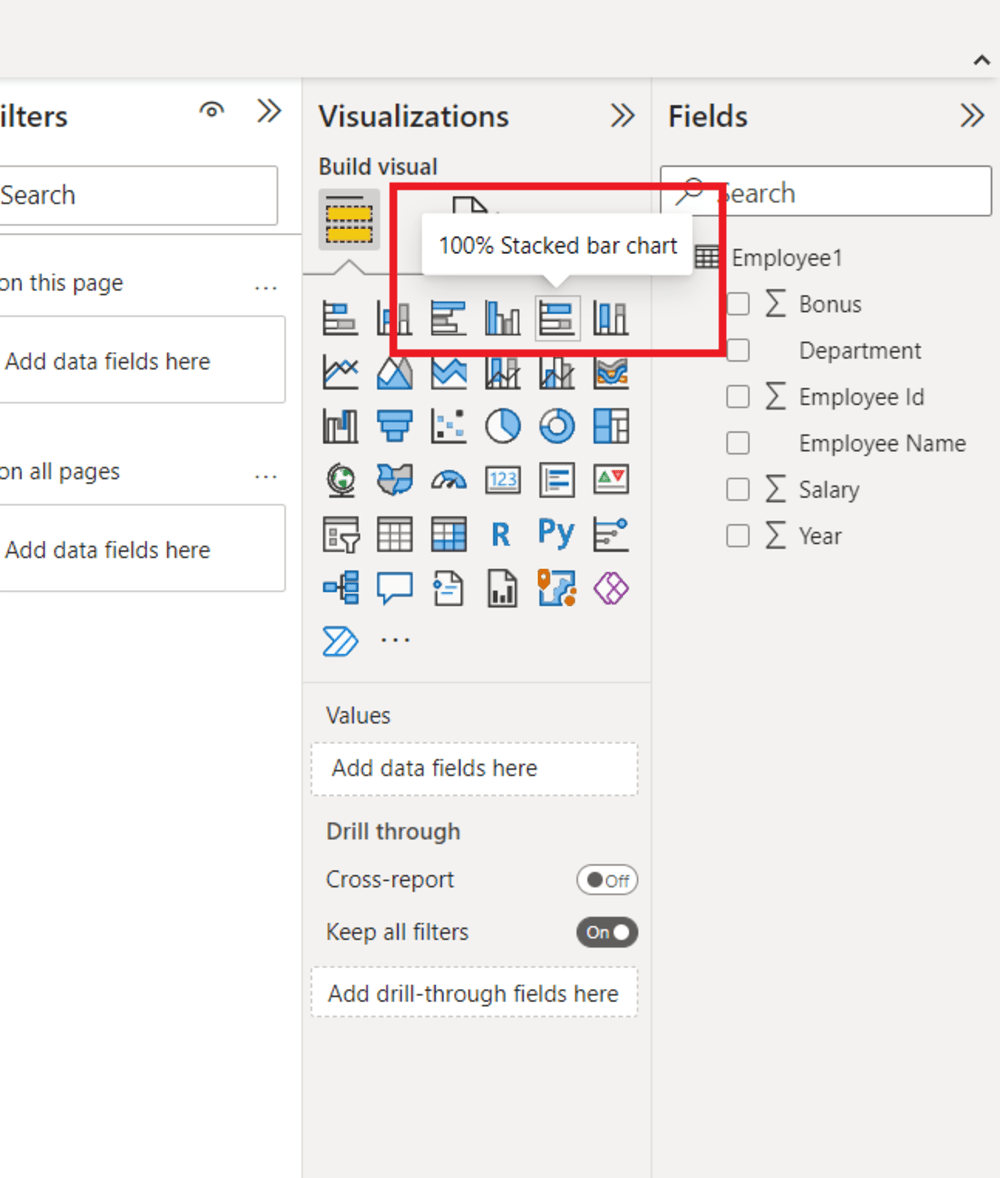The image size is (1000, 1178).
Task: Tick the Salary field checkbox
Action: tap(738, 489)
